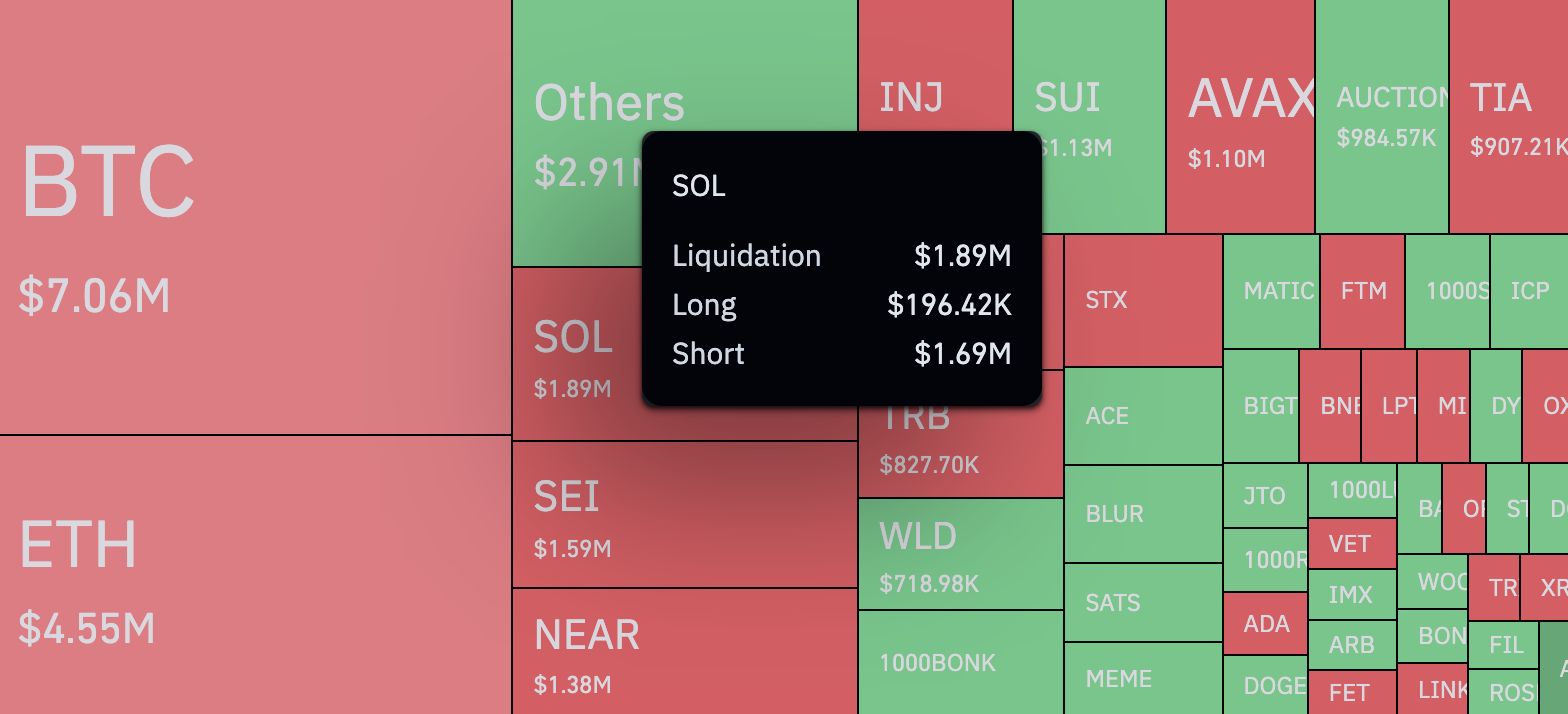The height and width of the screenshot is (714, 1568).
Task: Select the ETH $4.55M tile
Action: coord(255,575)
